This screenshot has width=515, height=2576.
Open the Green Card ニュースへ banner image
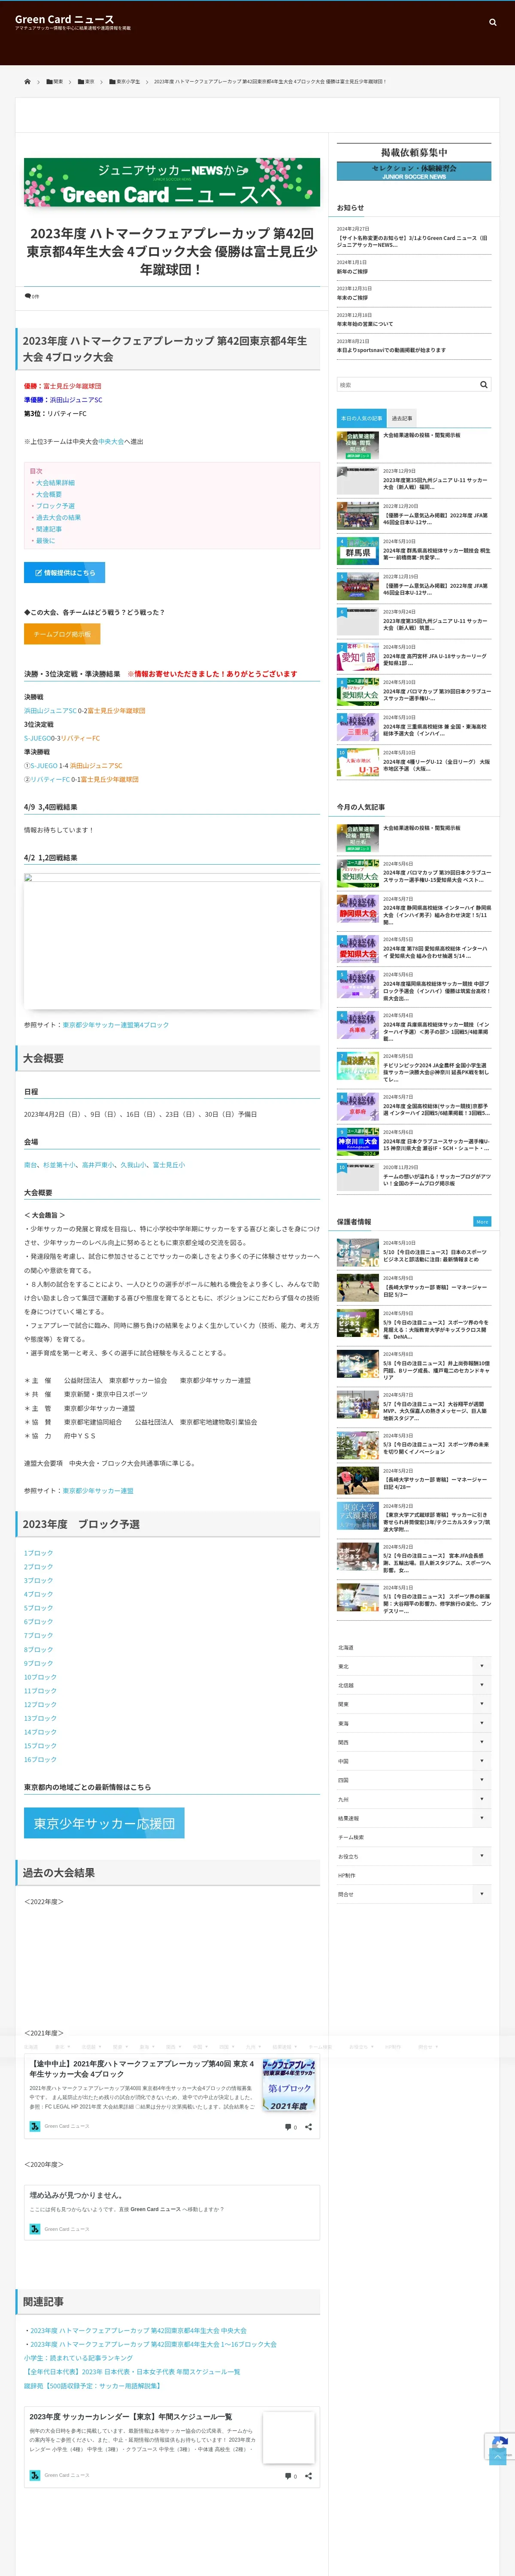pyautogui.click(x=172, y=182)
